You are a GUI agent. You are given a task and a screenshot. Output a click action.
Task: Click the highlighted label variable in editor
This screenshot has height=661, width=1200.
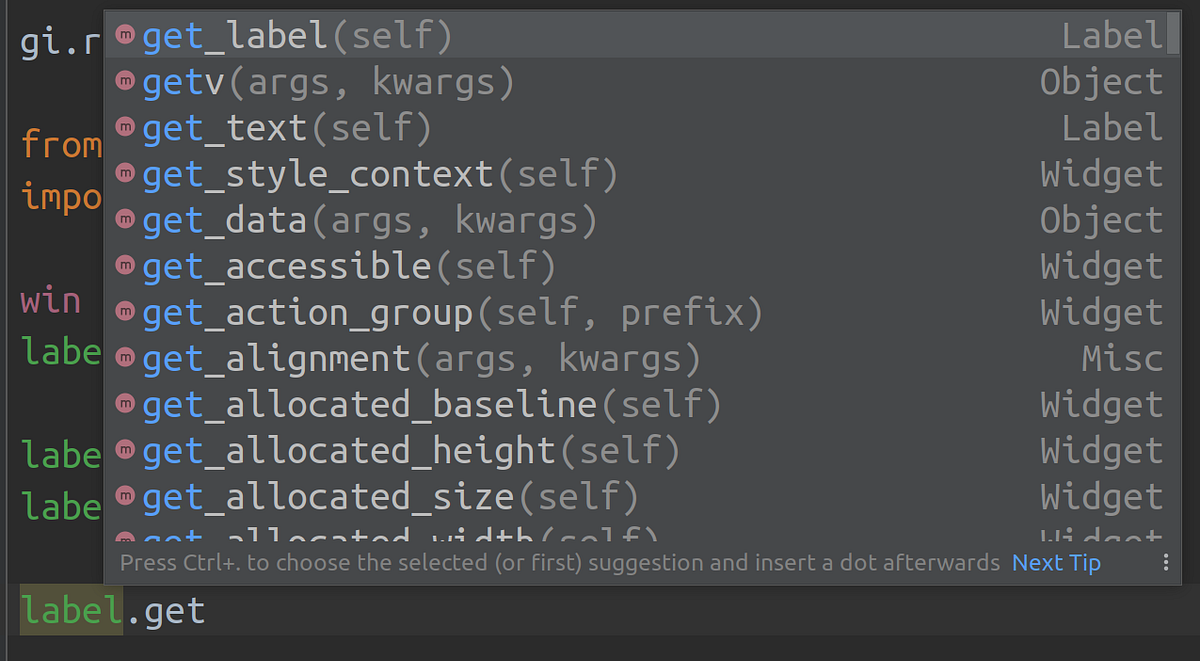(x=71, y=610)
